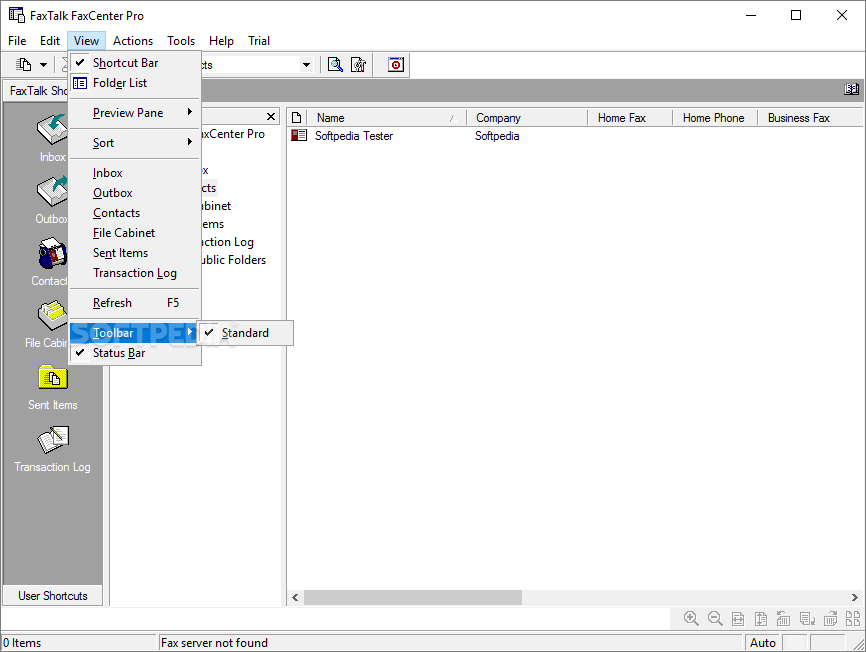
Task: Open the New item dropdown arrow
Action: [43, 65]
